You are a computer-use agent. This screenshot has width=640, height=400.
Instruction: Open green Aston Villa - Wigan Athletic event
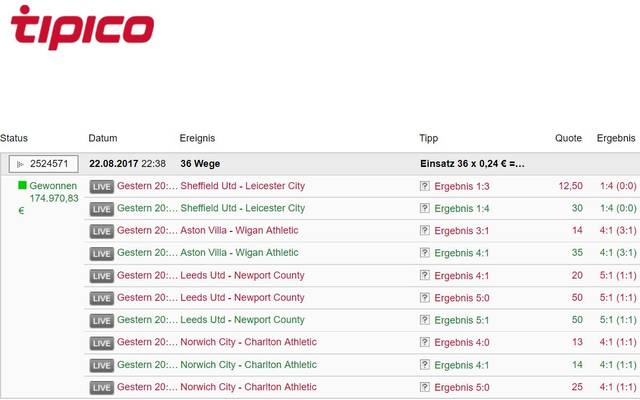pyautogui.click(x=239, y=253)
